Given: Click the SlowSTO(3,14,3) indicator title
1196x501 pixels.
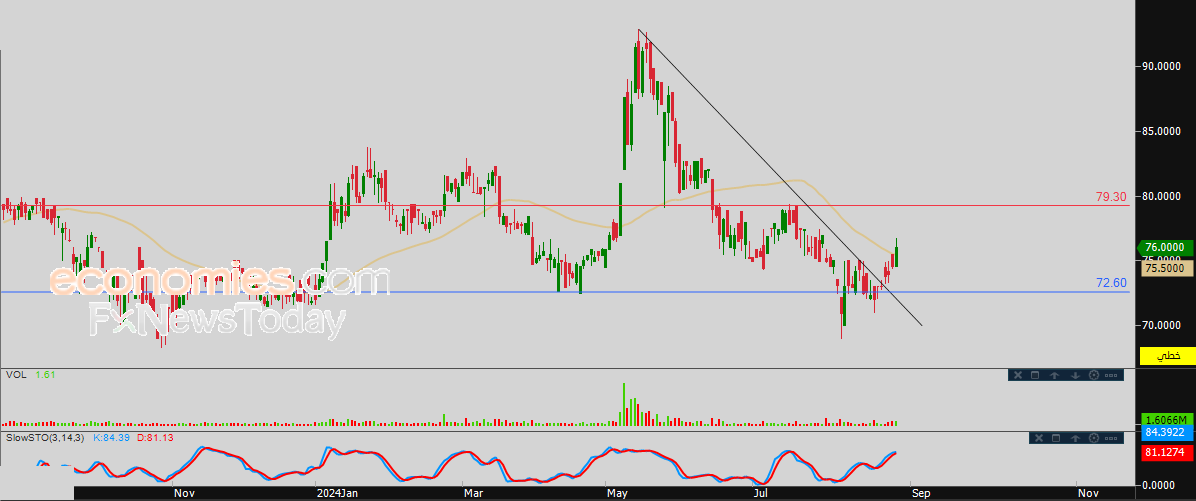Looking at the screenshot, I should pyautogui.click(x=47, y=438).
